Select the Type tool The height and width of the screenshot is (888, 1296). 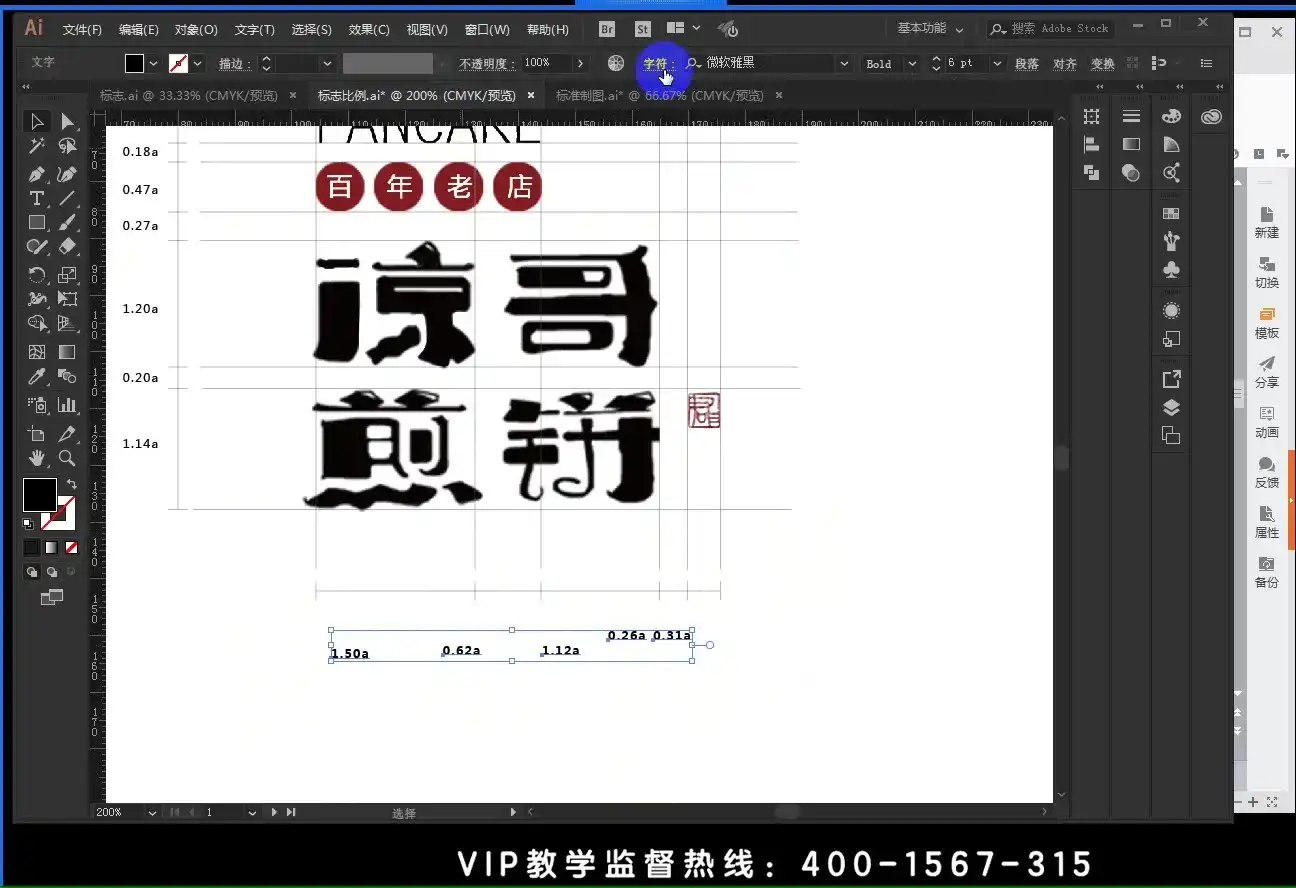(37, 199)
